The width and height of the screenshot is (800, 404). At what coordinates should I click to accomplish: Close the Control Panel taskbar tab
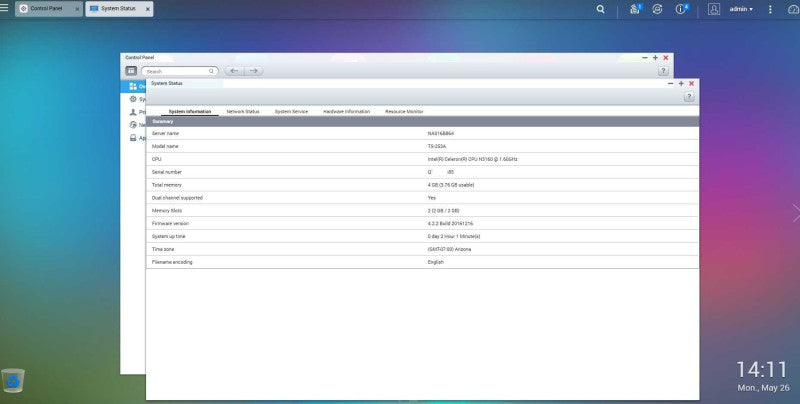tap(77, 9)
